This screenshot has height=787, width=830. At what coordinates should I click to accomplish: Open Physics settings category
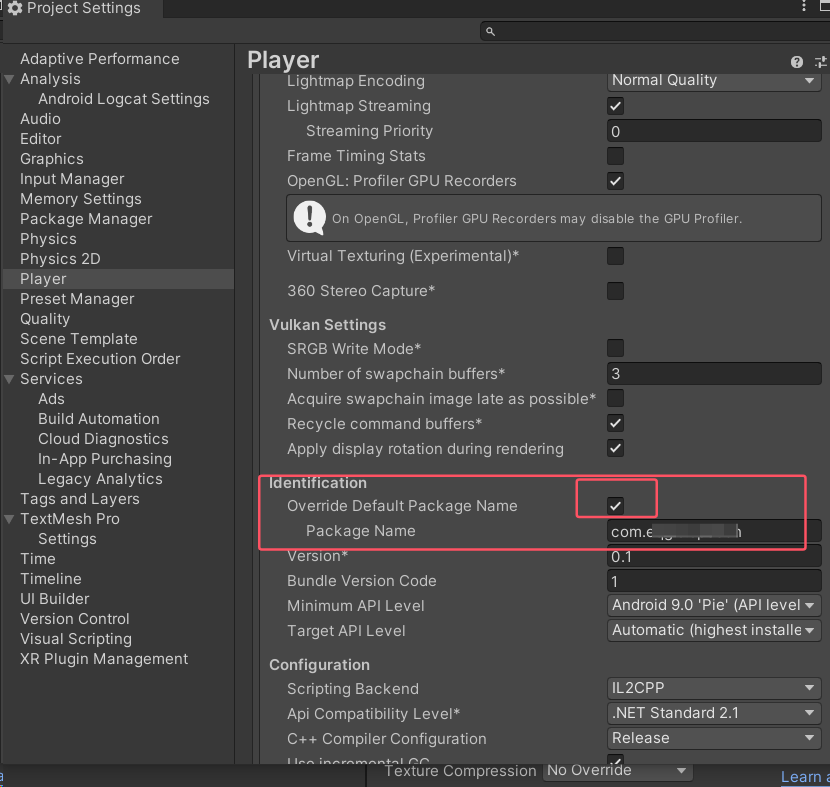(48, 239)
